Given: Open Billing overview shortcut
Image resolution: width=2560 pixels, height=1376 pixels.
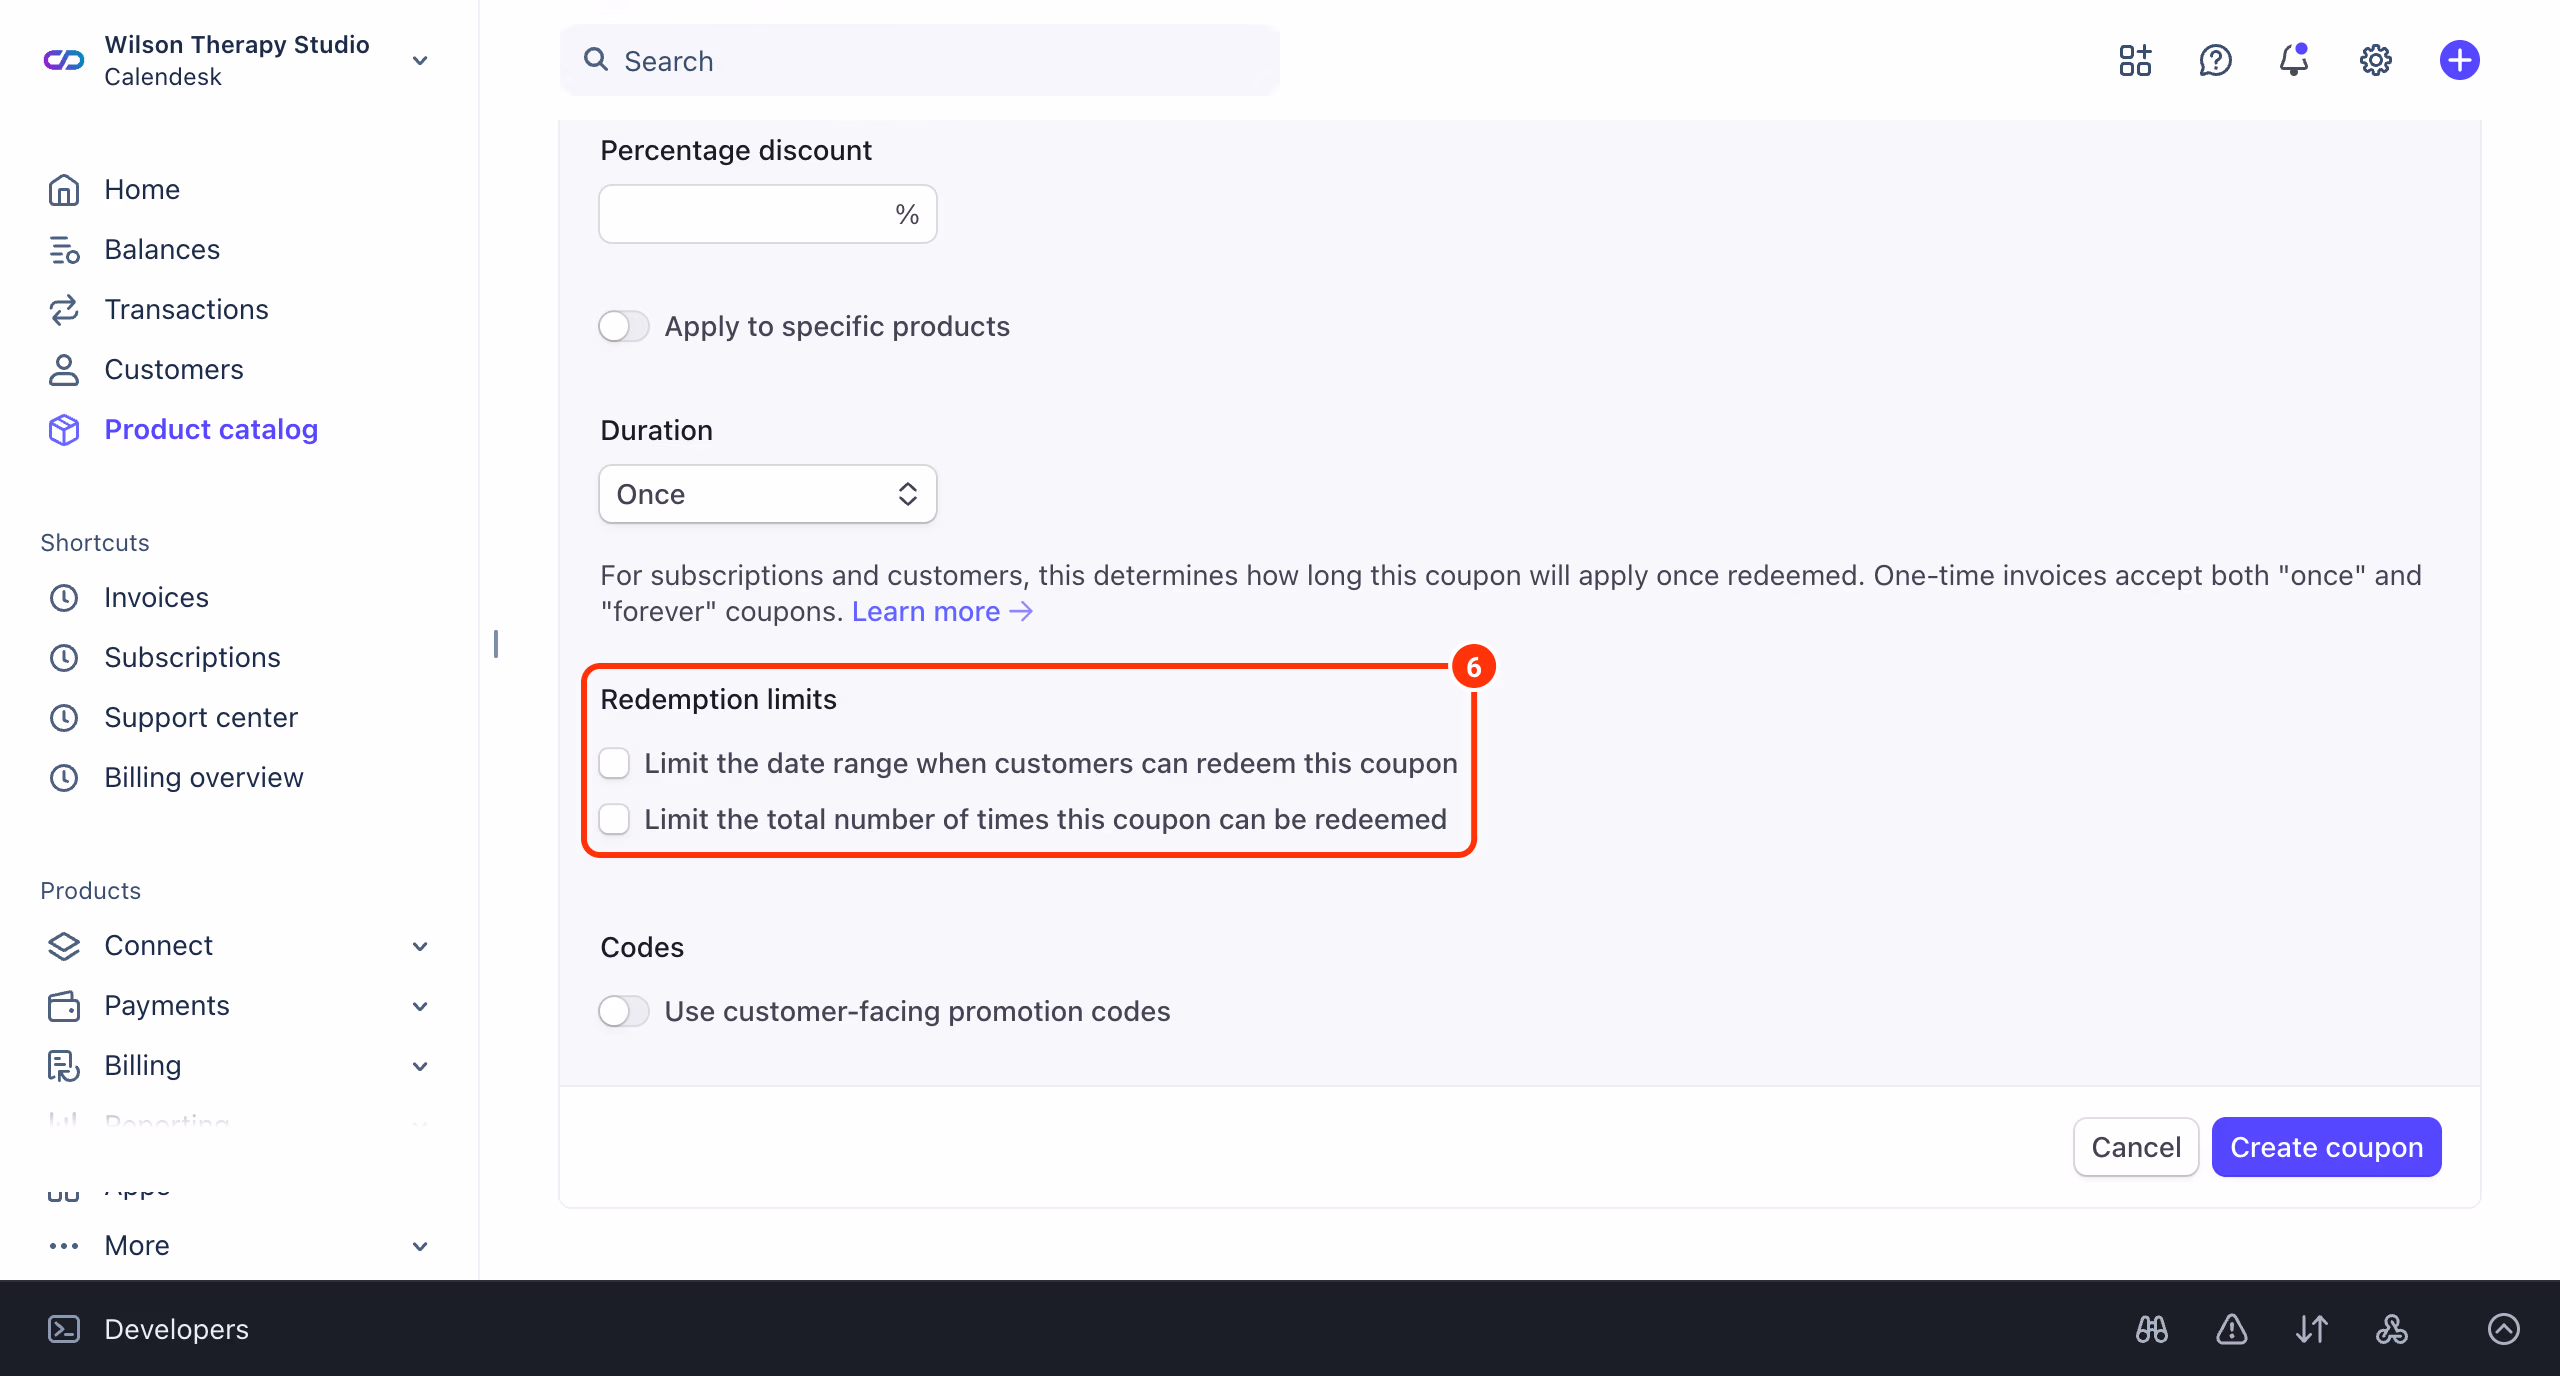Looking at the screenshot, I should pos(203,778).
